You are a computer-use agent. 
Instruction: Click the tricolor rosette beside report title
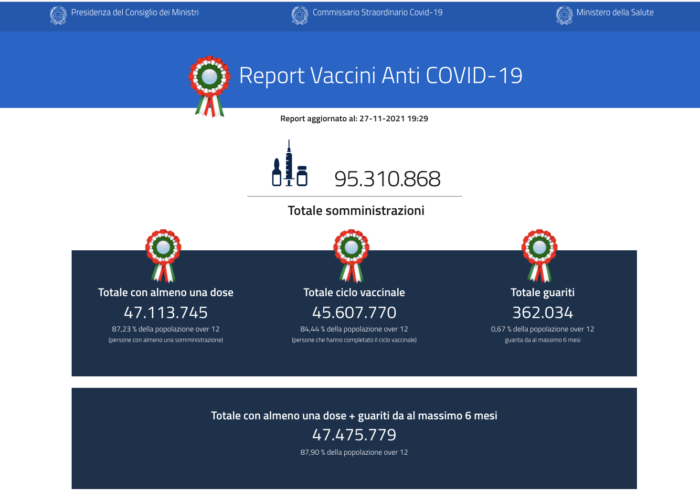pyautogui.click(x=210, y=85)
